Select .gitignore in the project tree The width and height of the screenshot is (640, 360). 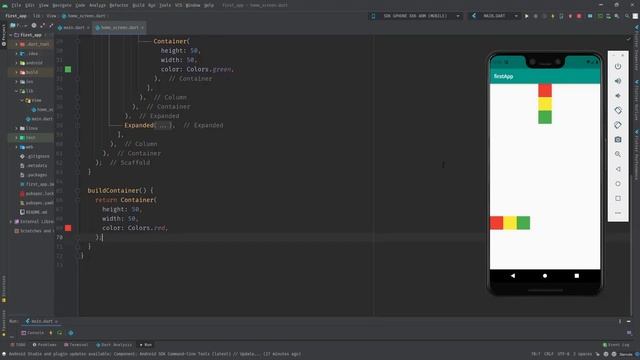pos(35,156)
